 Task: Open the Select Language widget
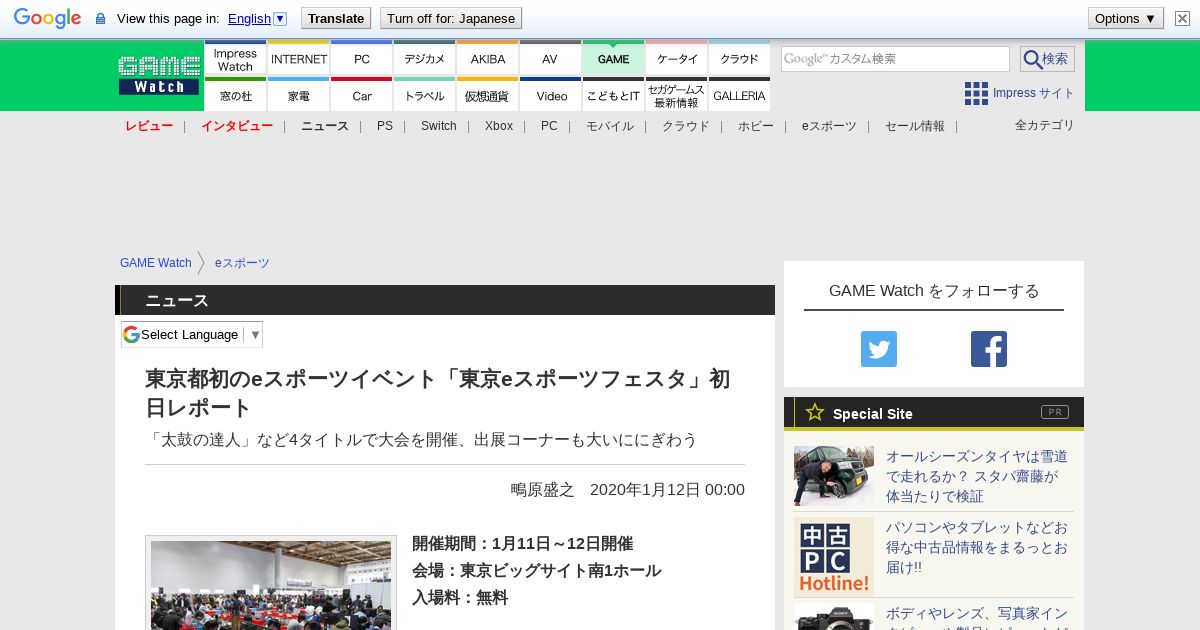click(x=192, y=334)
